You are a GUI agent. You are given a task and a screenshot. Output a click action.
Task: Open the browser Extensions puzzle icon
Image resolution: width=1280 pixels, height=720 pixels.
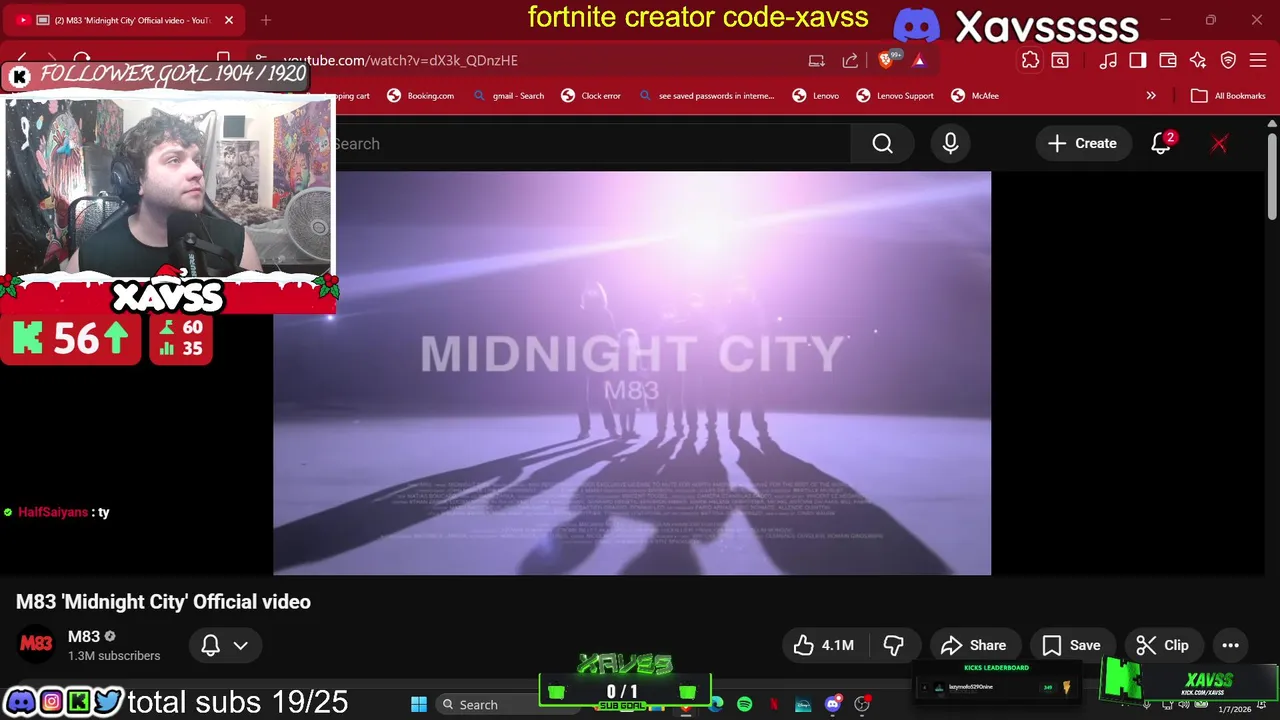(x=1030, y=60)
